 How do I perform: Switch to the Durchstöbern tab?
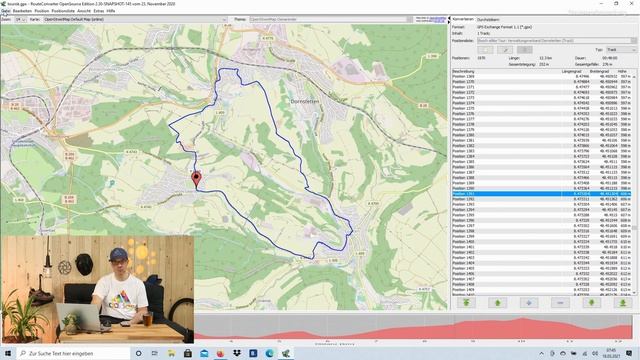pos(488,19)
